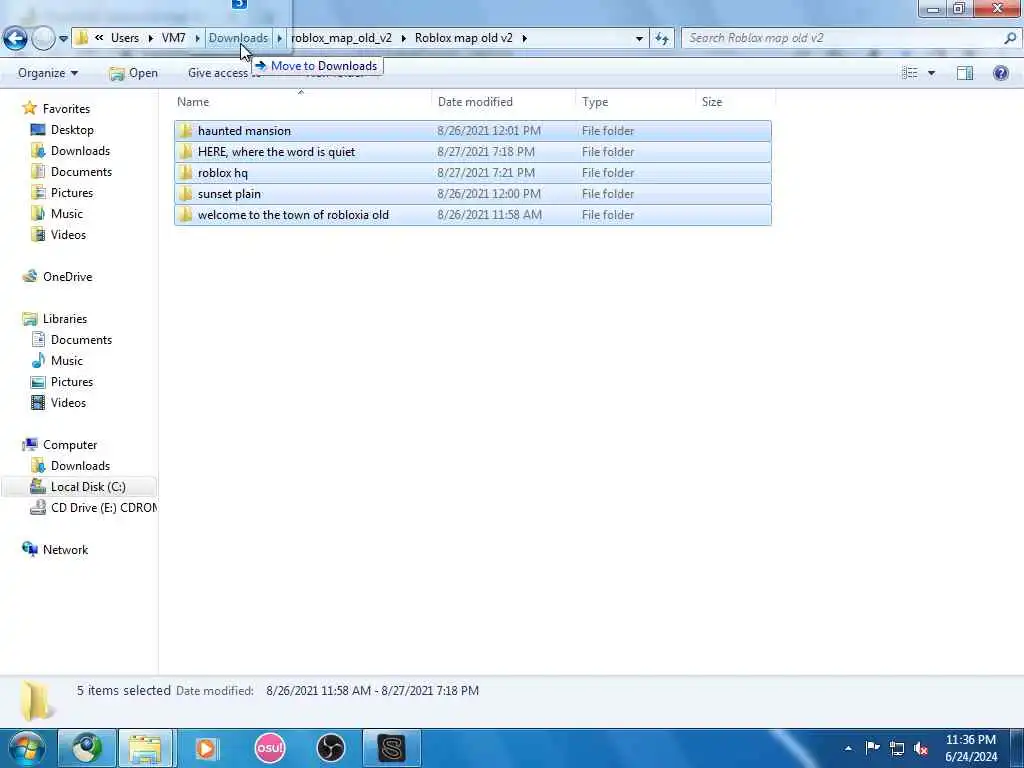Expand the arrow after Downloads in address bar
Screen dimensions: 1024x768
(x=280, y=38)
